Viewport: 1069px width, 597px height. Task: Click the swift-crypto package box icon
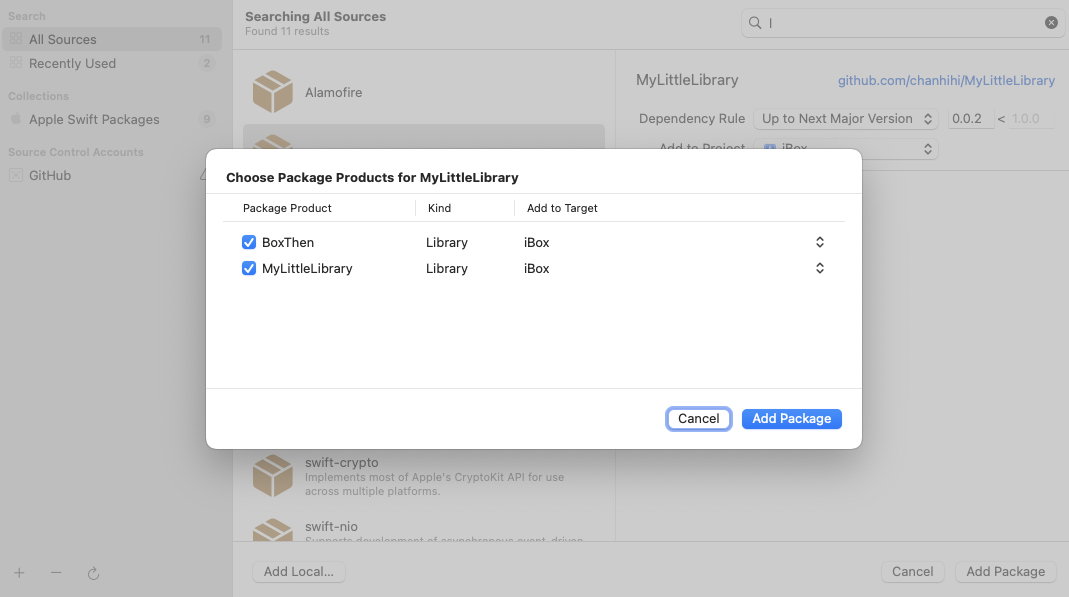273,475
